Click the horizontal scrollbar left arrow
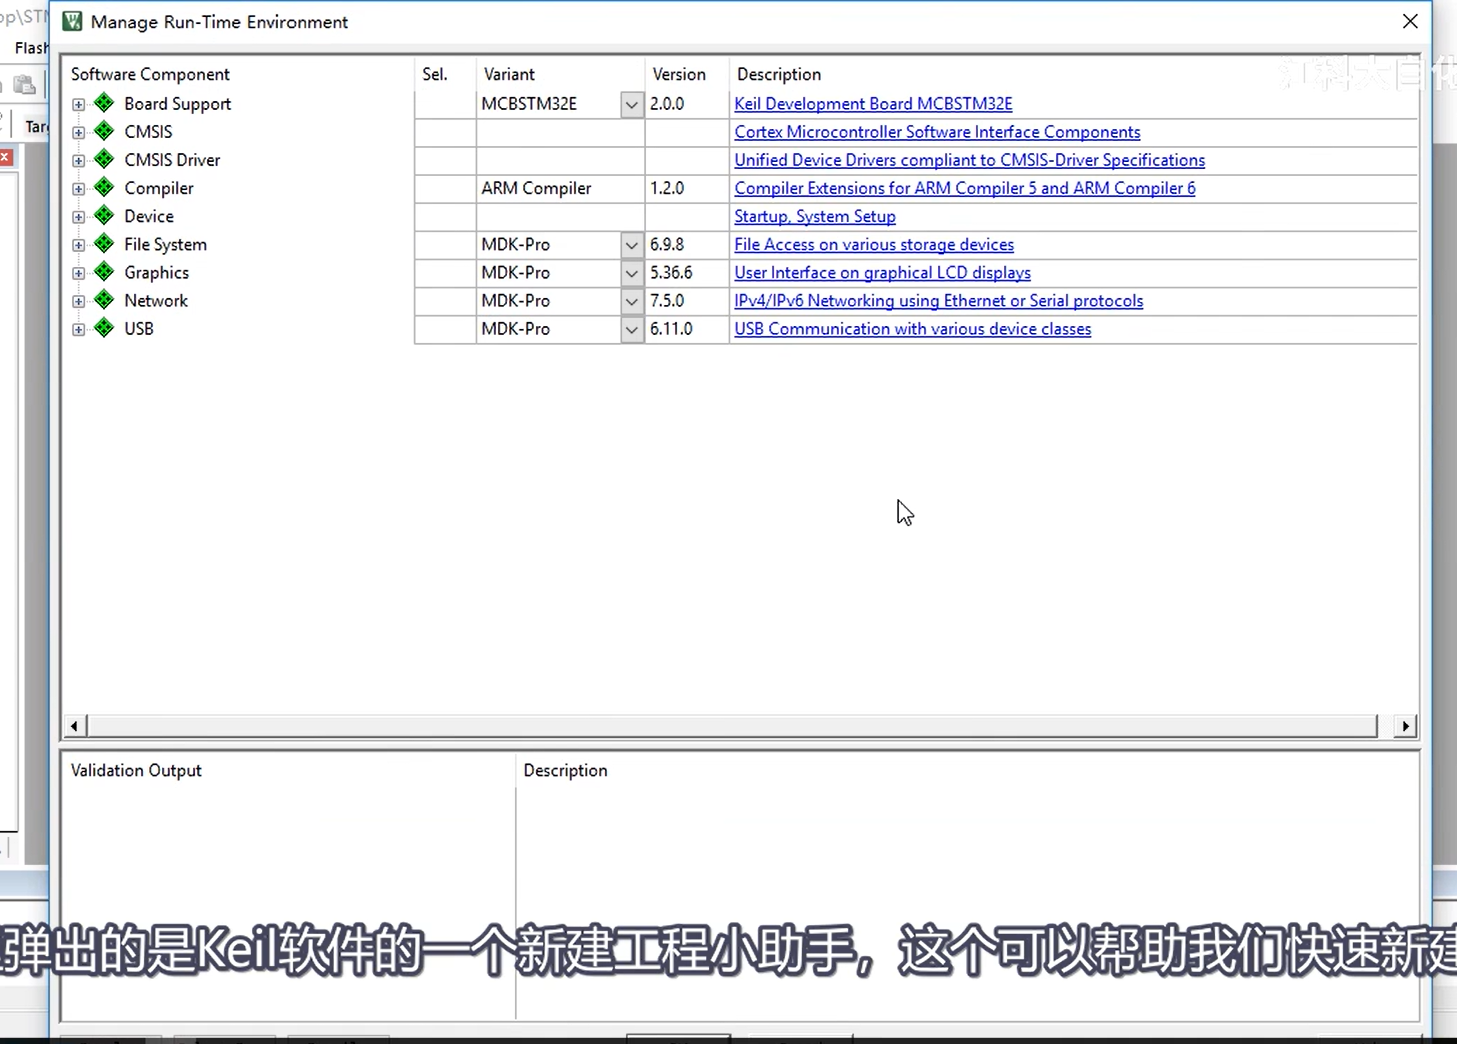1457x1044 pixels. click(x=74, y=726)
